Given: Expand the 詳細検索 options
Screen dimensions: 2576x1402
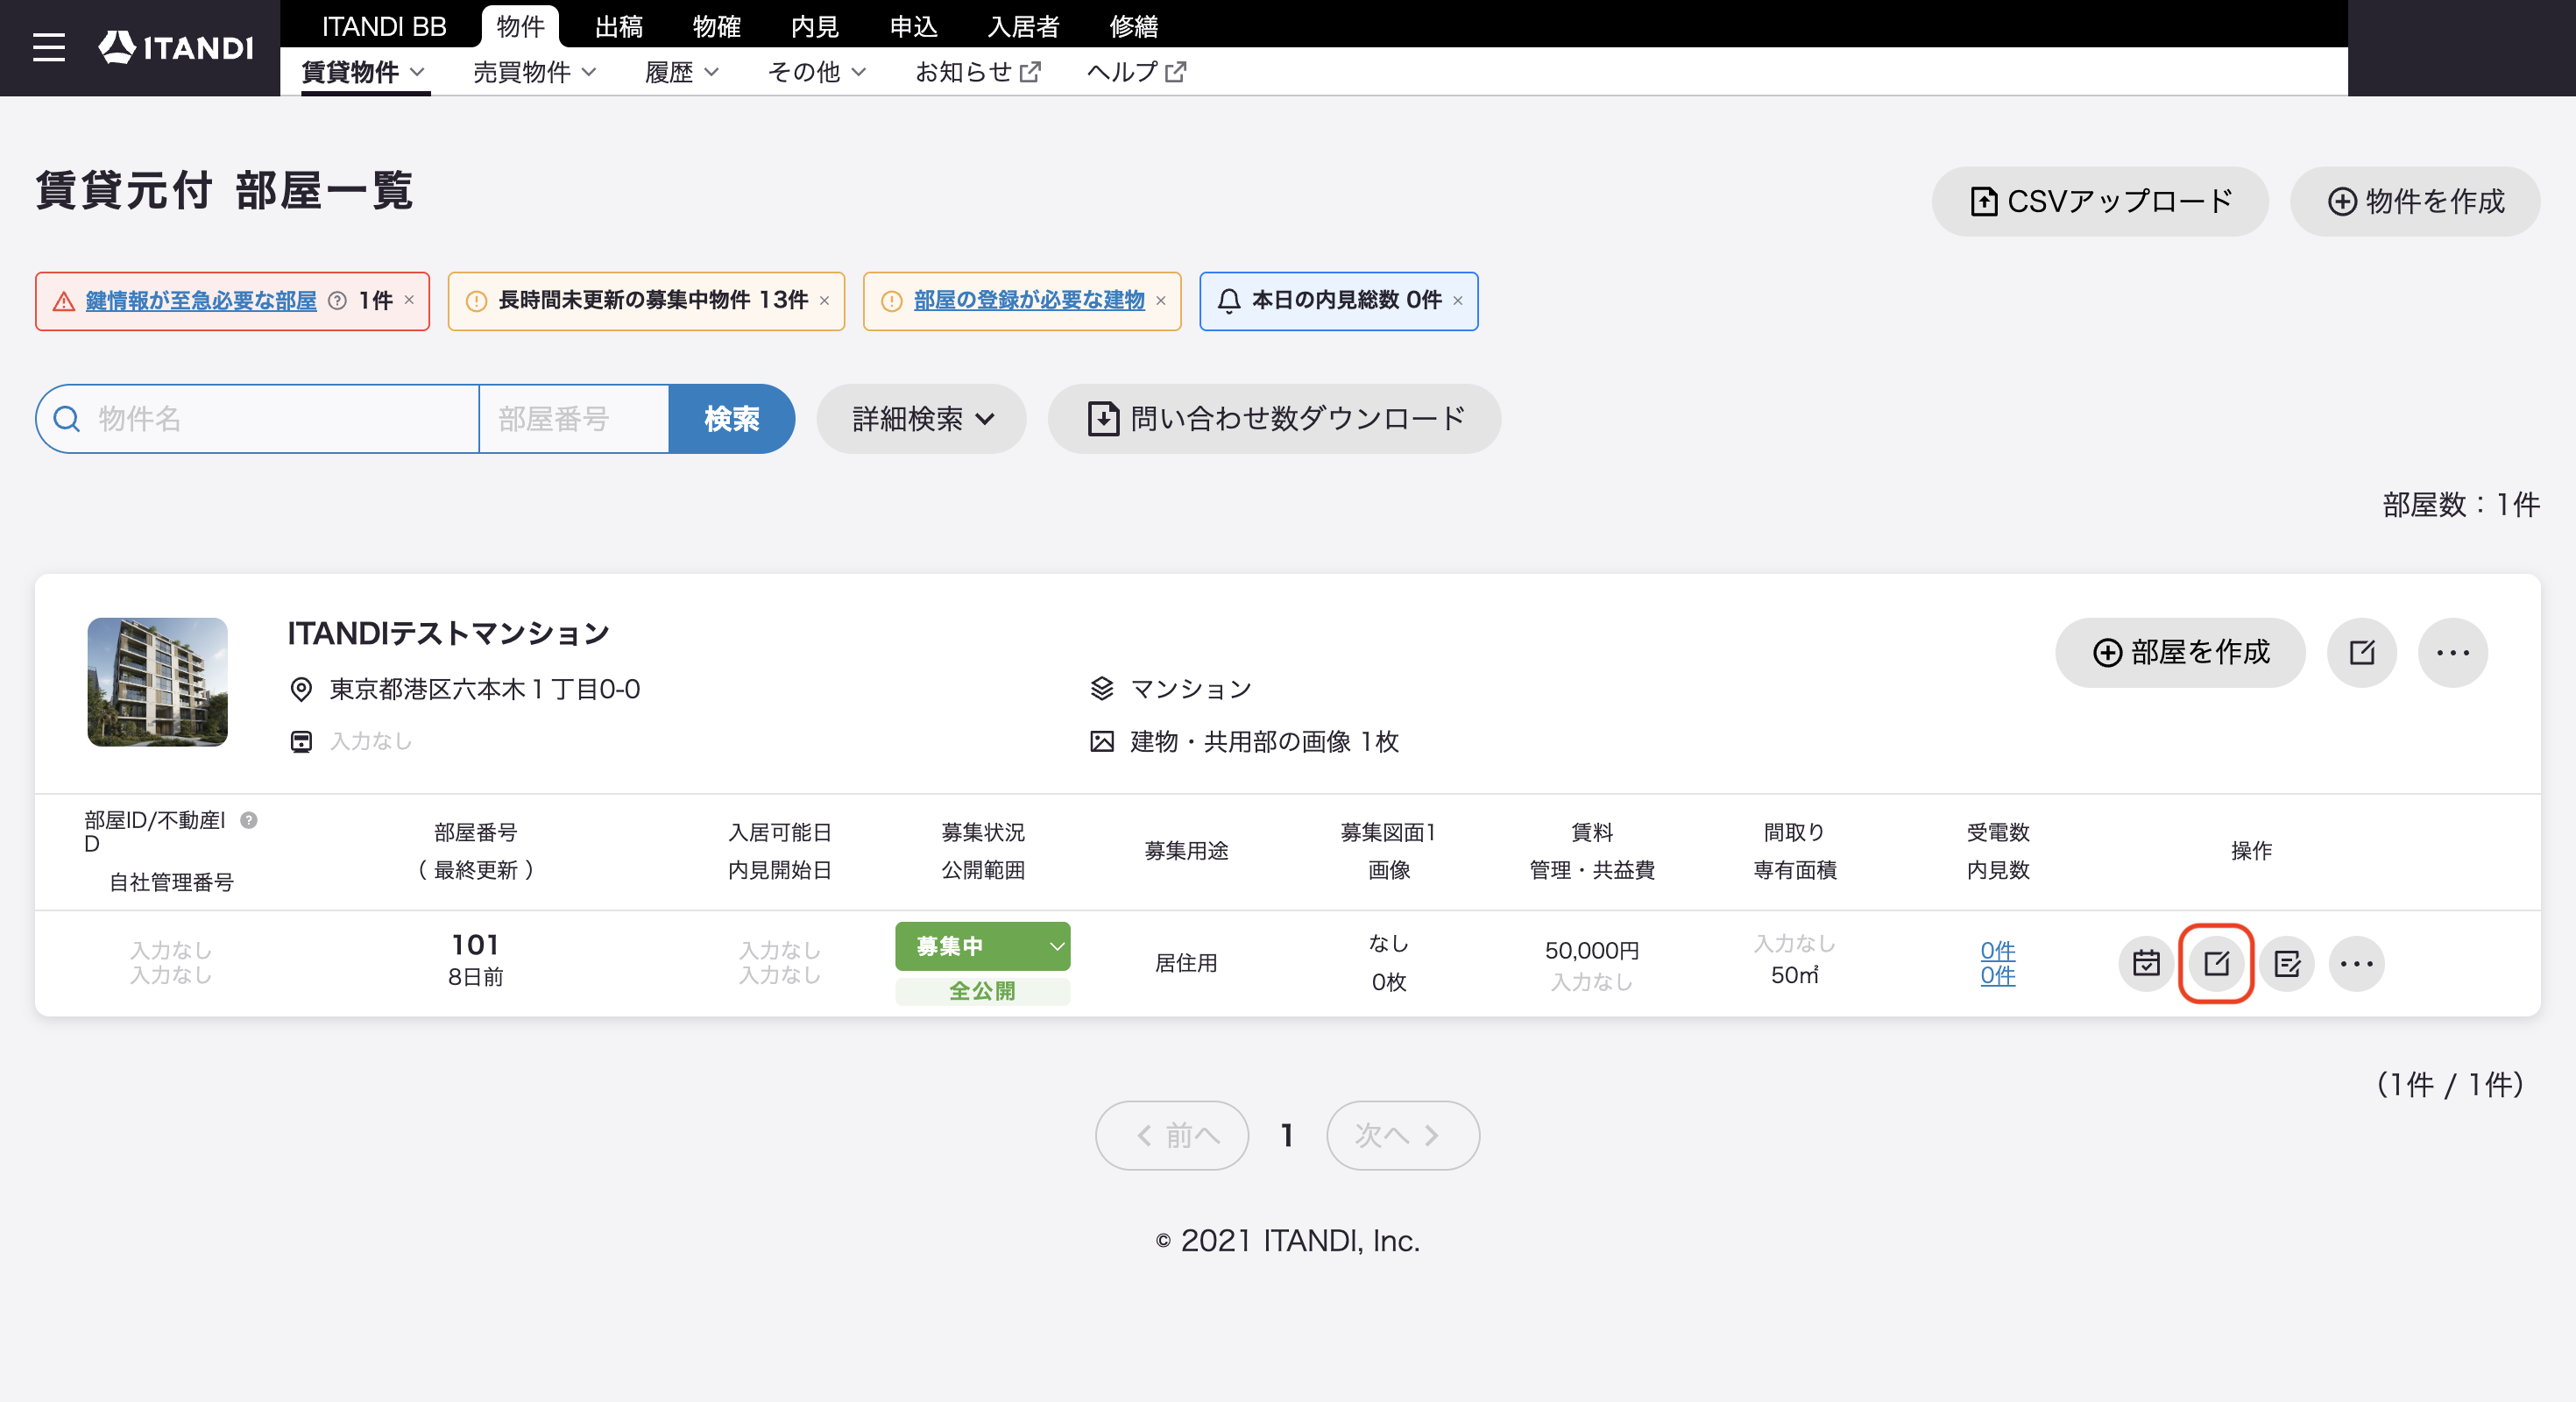Looking at the screenshot, I should (x=921, y=419).
